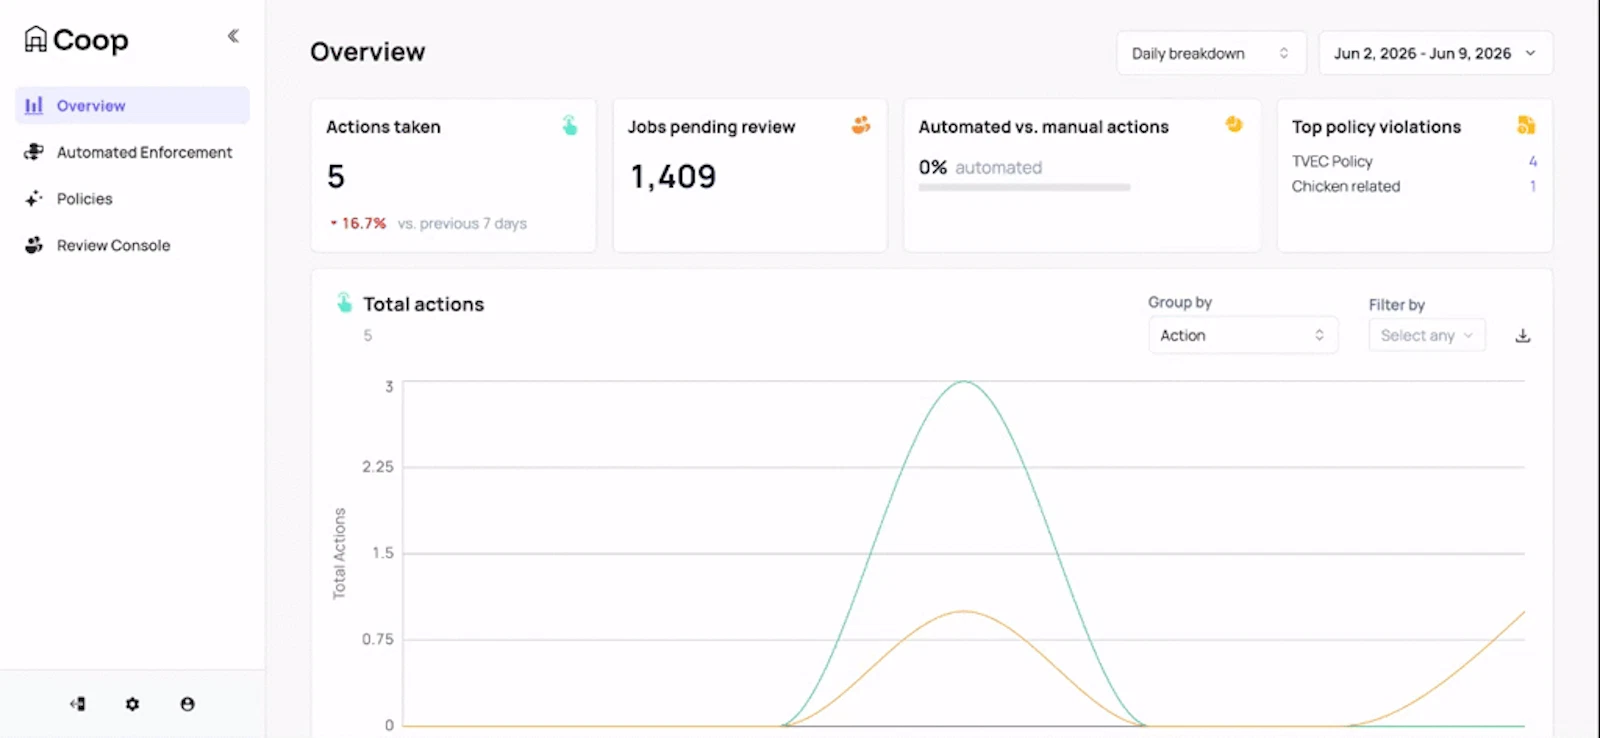Open the Jun 2 - Jun 9 date range picker

click(x=1436, y=53)
